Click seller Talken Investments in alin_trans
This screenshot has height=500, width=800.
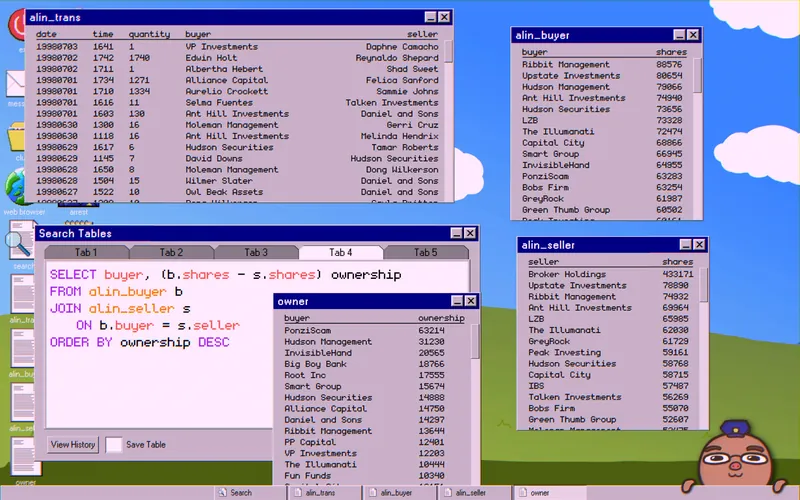coord(392,103)
